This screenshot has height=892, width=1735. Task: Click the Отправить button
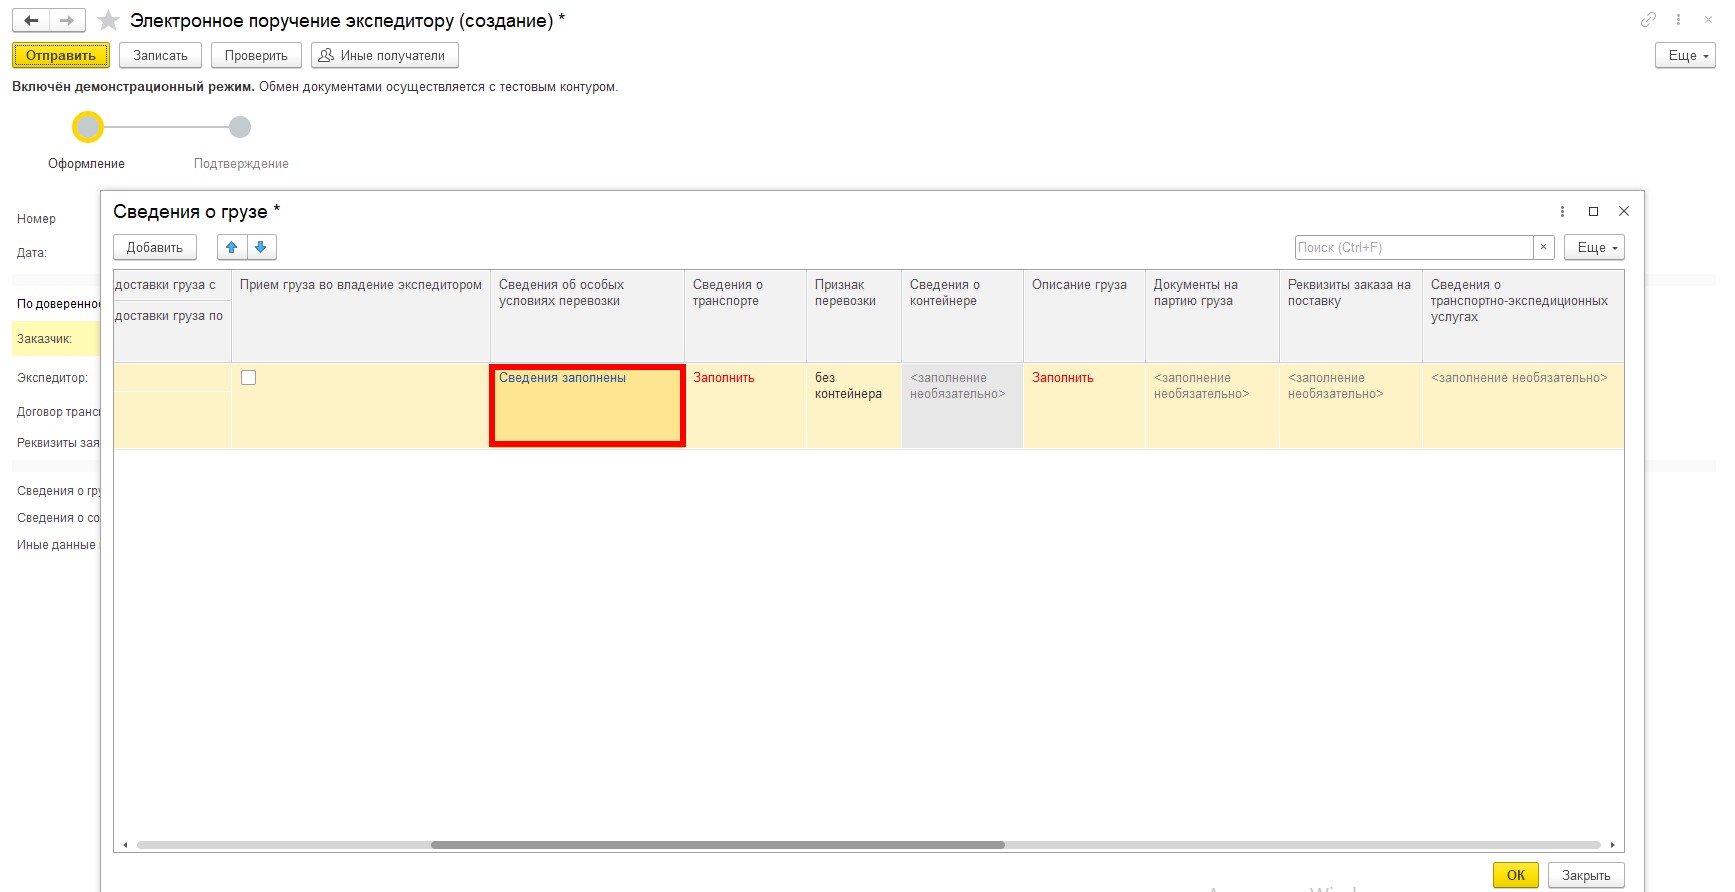point(61,55)
